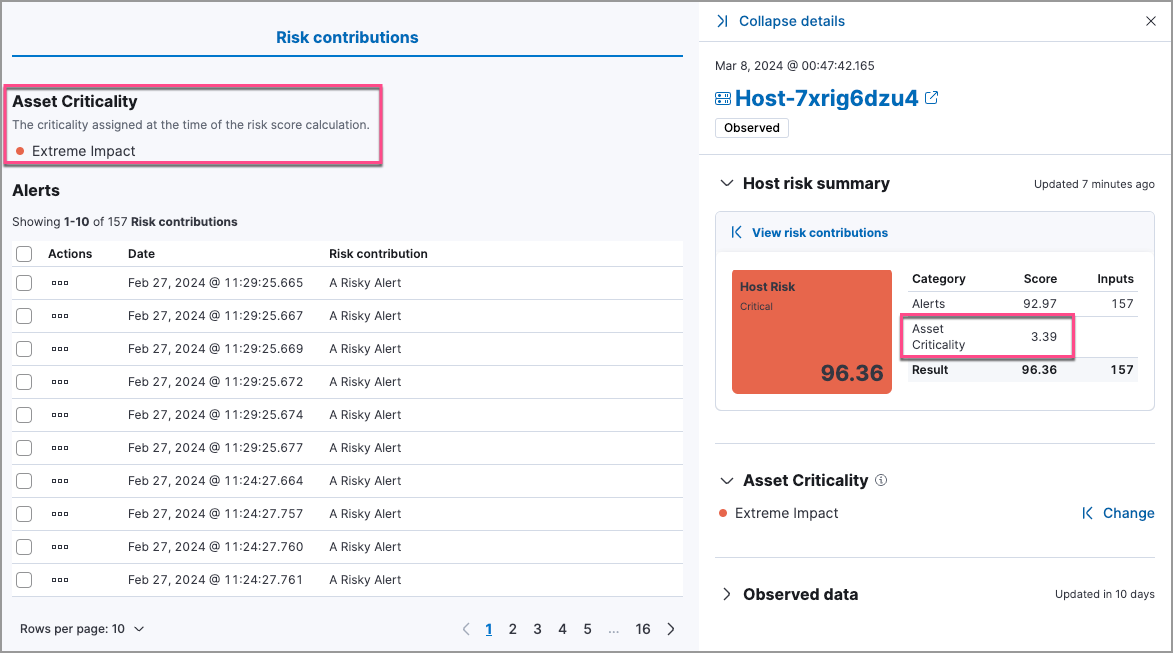Click the host icon before Host-7xrig6dzu4
Viewport: 1173px width, 653px height.
[x=722, y=98]
